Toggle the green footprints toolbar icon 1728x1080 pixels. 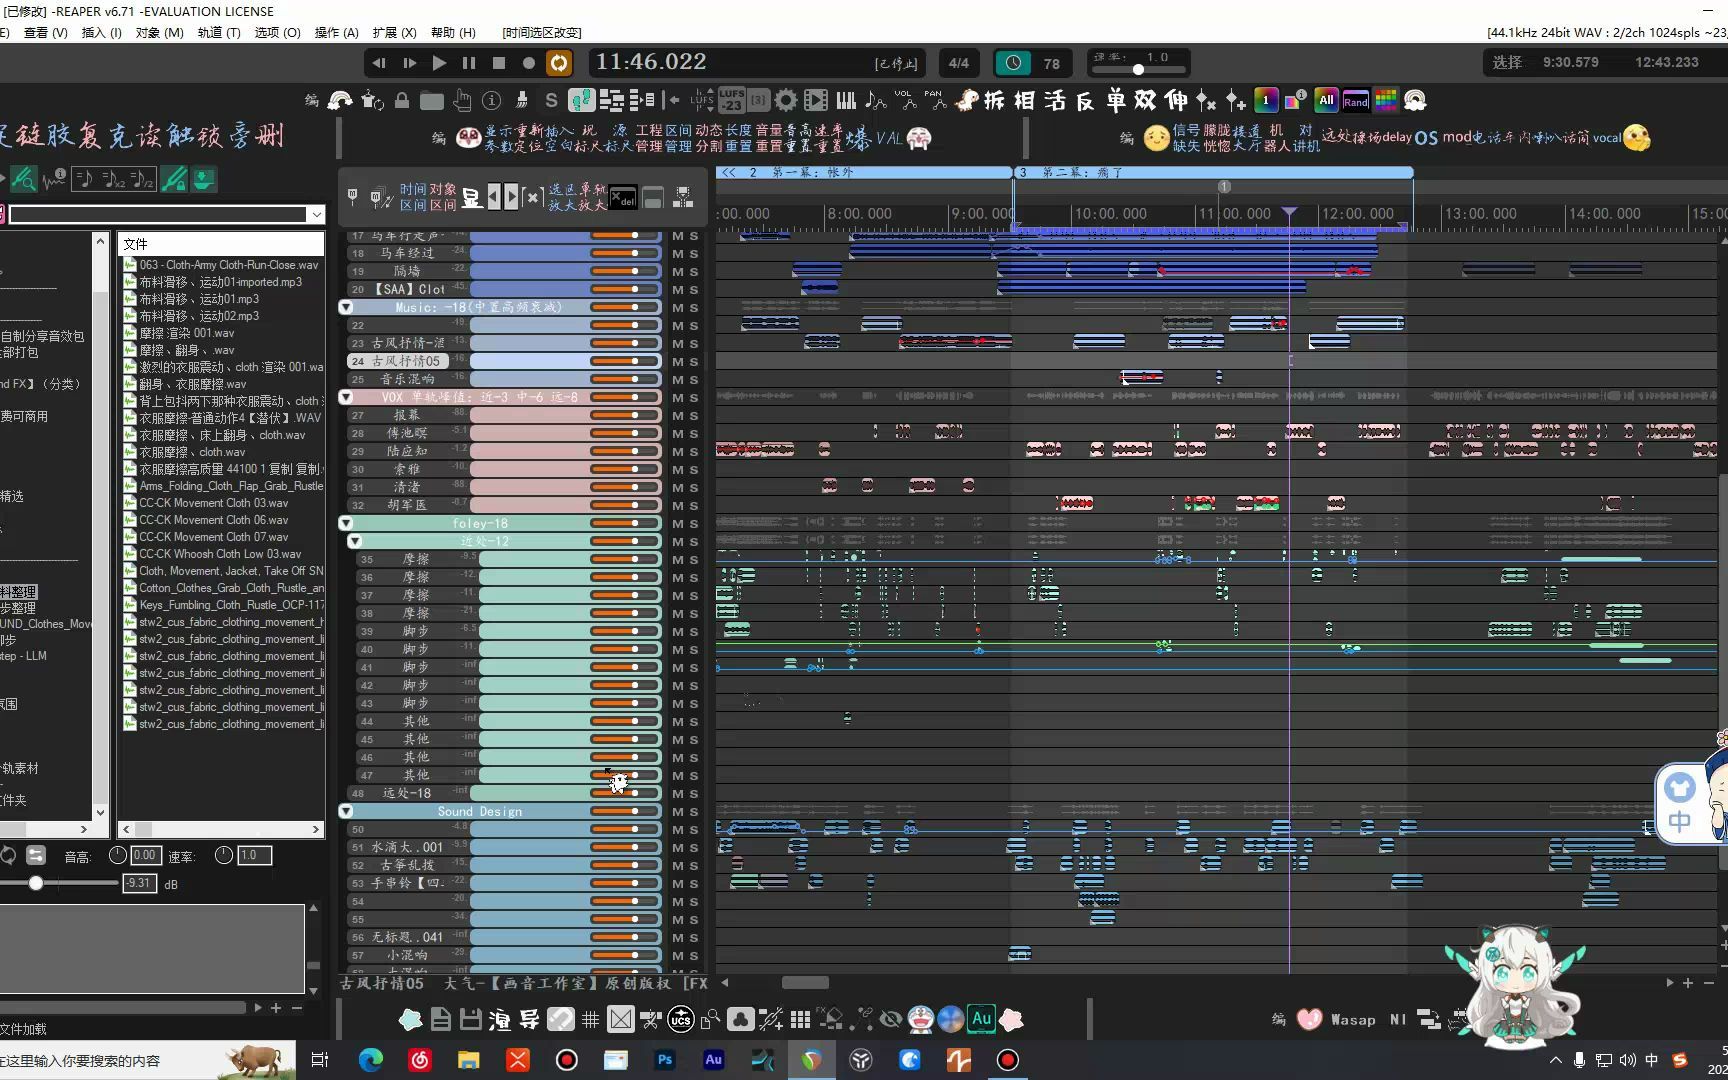[x=582, y=100]
